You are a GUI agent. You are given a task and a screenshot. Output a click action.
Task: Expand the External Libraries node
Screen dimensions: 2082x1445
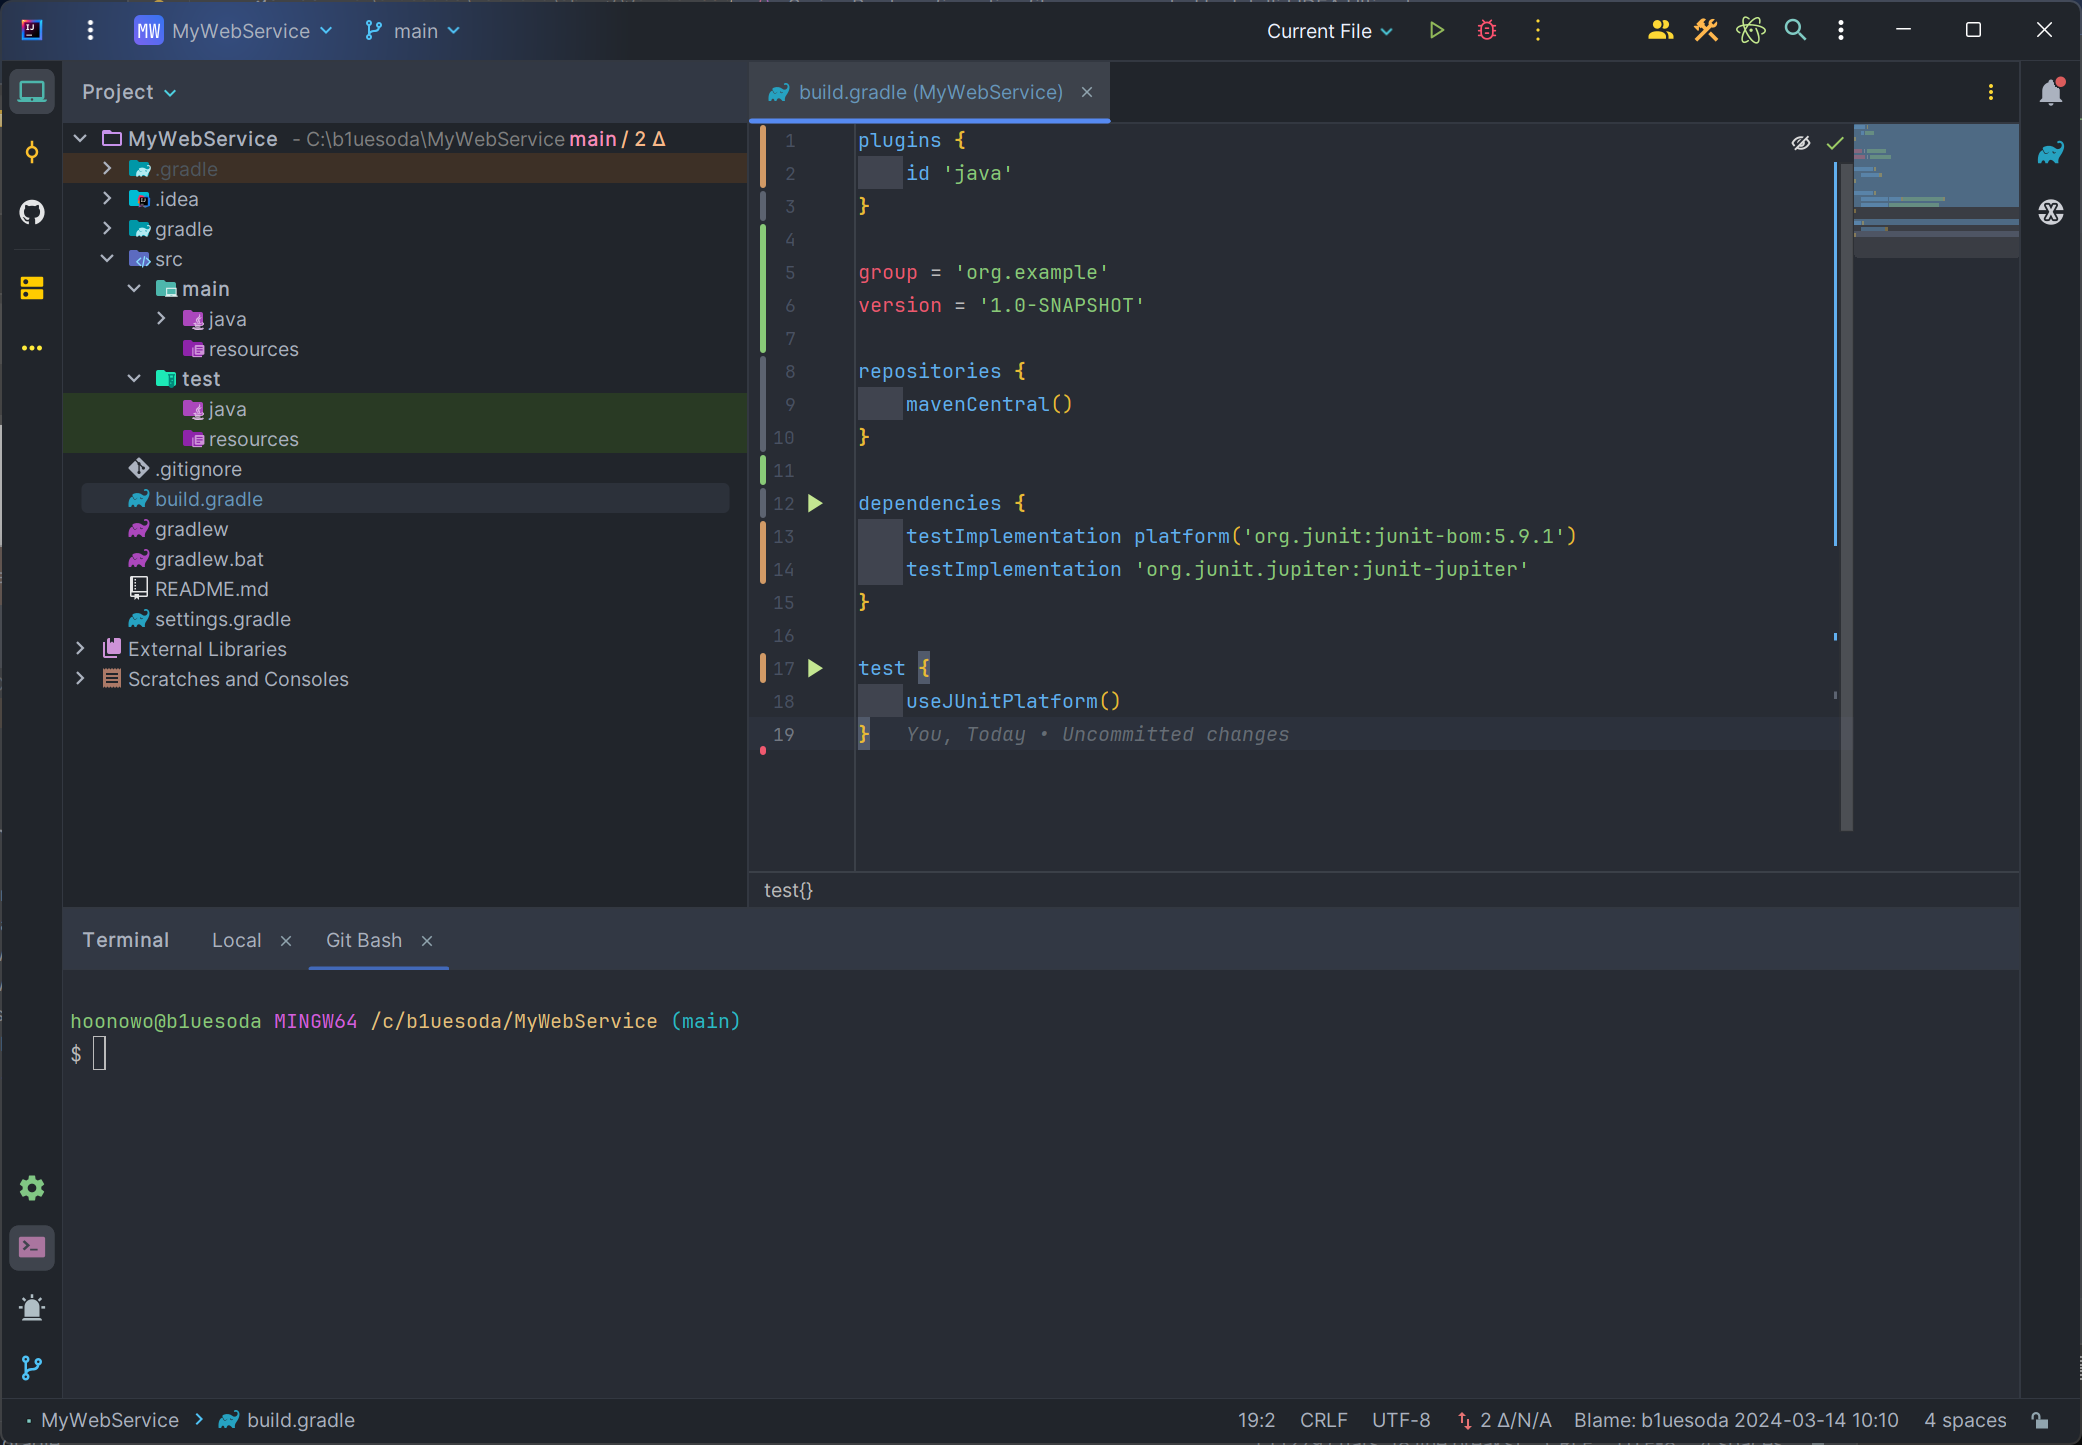click(81, 649)
